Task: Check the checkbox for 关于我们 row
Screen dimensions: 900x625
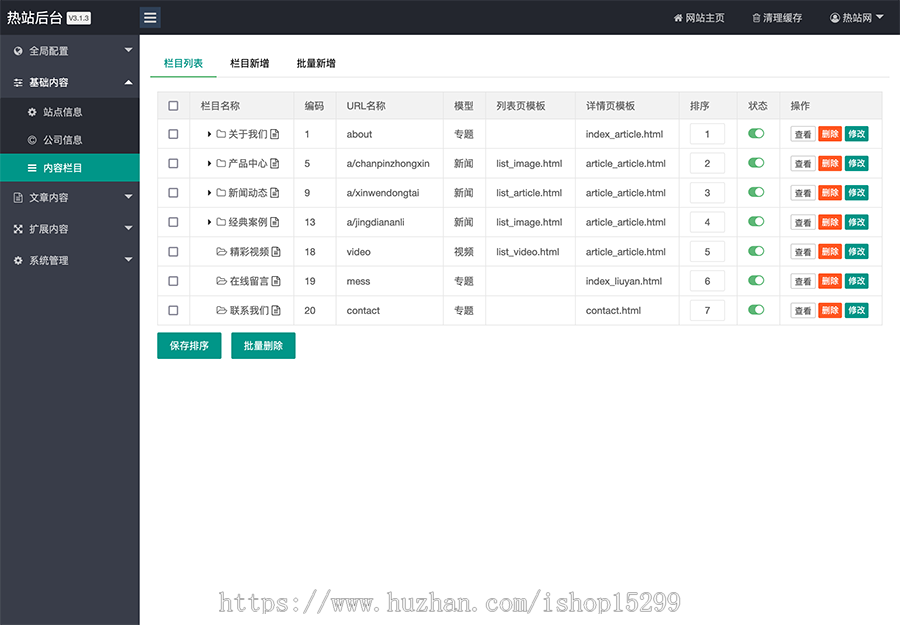Action: (x=173, y=134)
